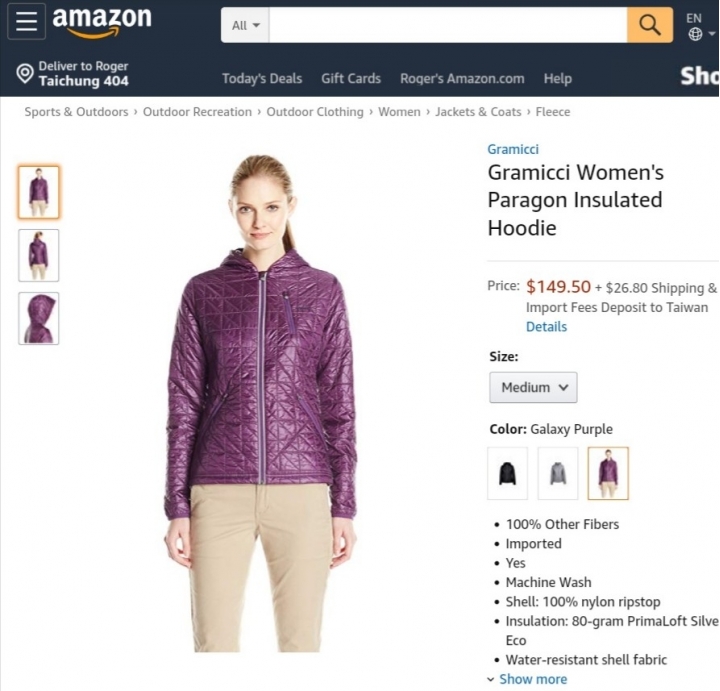
Task: Click the Gramicci brand link
Action: (513, 149)
